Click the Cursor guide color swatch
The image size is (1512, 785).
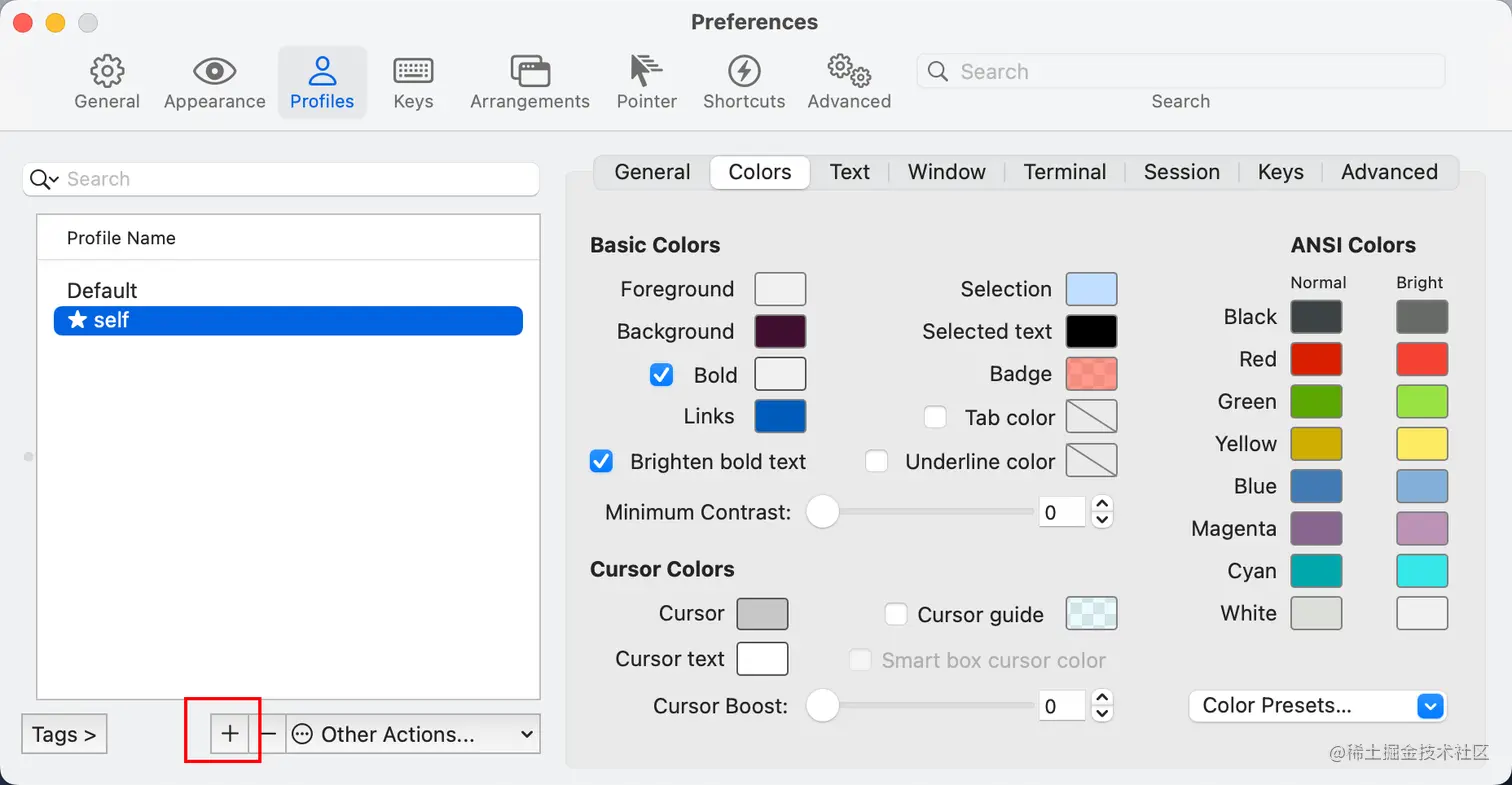click(1091, 614)
